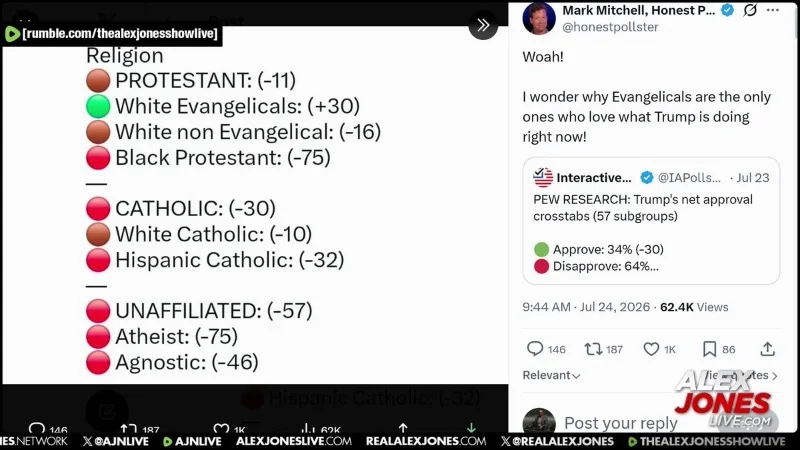This screenshot has height=450, width=800.
Task: Open the three-dot more options menu
Action: coord(772,10)
